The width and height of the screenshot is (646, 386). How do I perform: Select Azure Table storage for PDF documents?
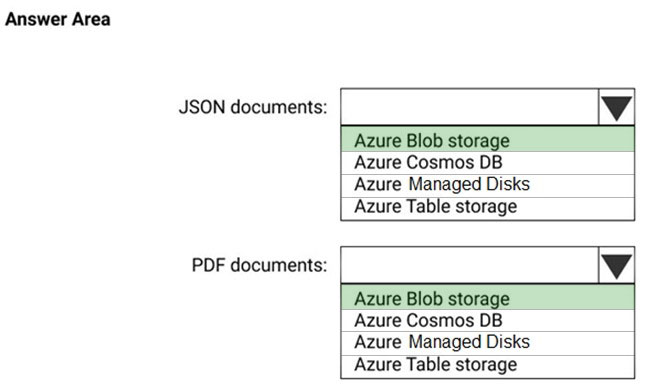tap(487, 367)
